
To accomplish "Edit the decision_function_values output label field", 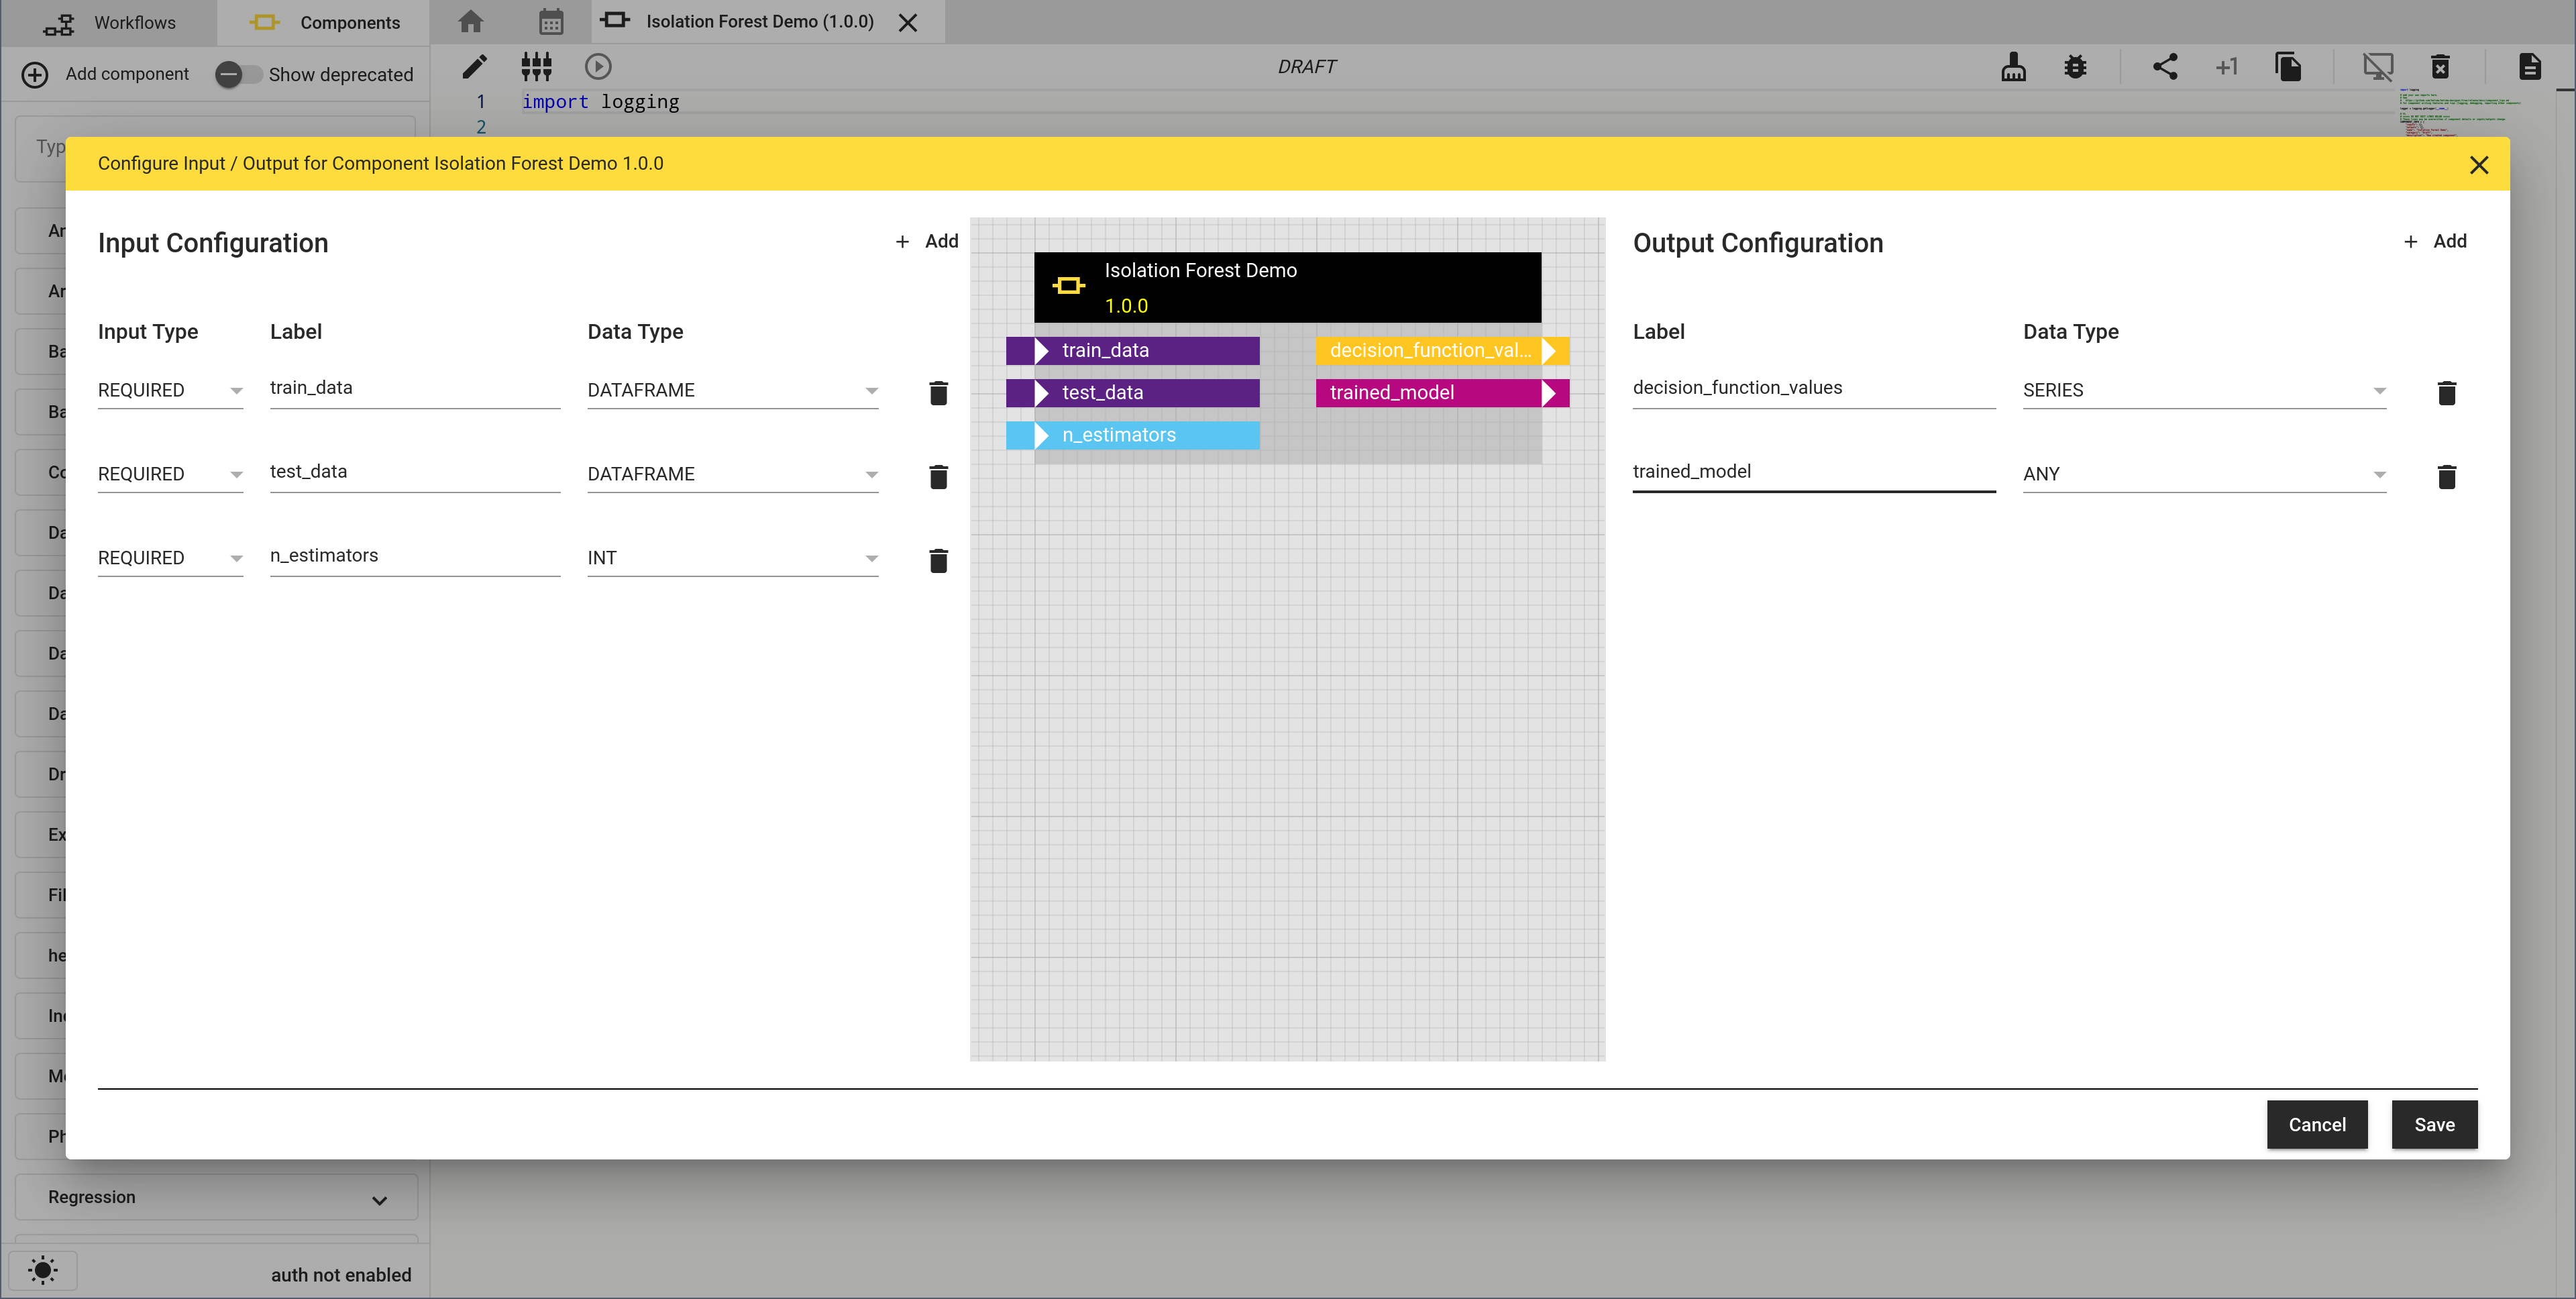I will 1813,388.
